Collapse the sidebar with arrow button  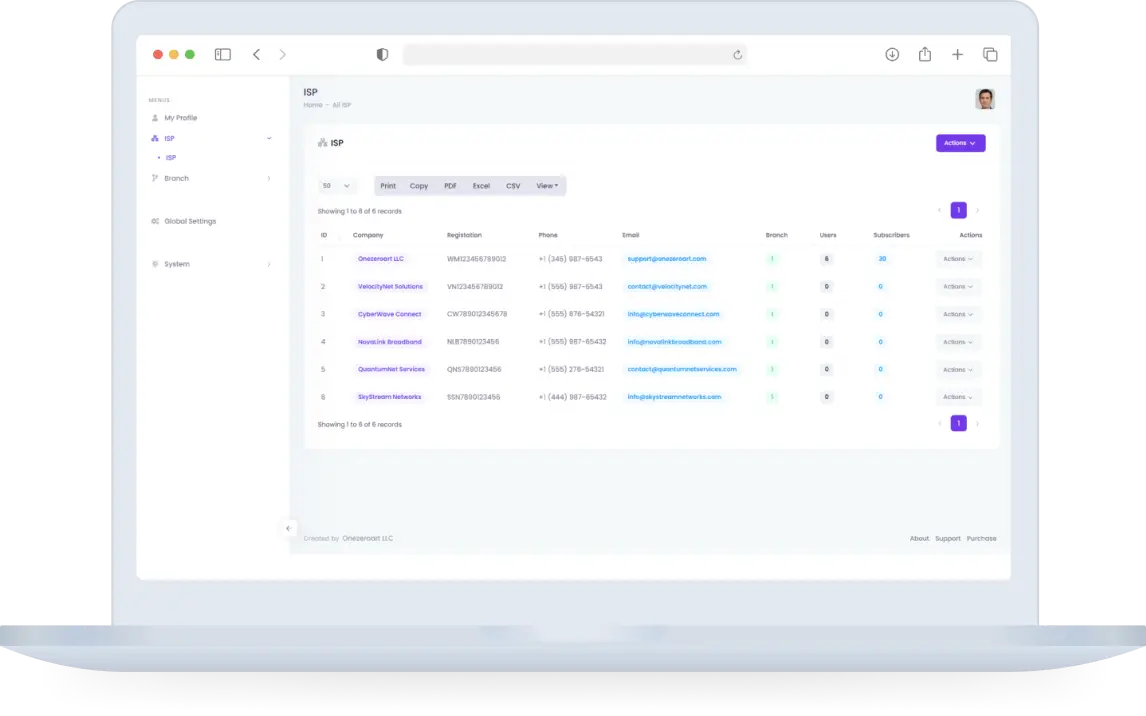click(288, 528)
